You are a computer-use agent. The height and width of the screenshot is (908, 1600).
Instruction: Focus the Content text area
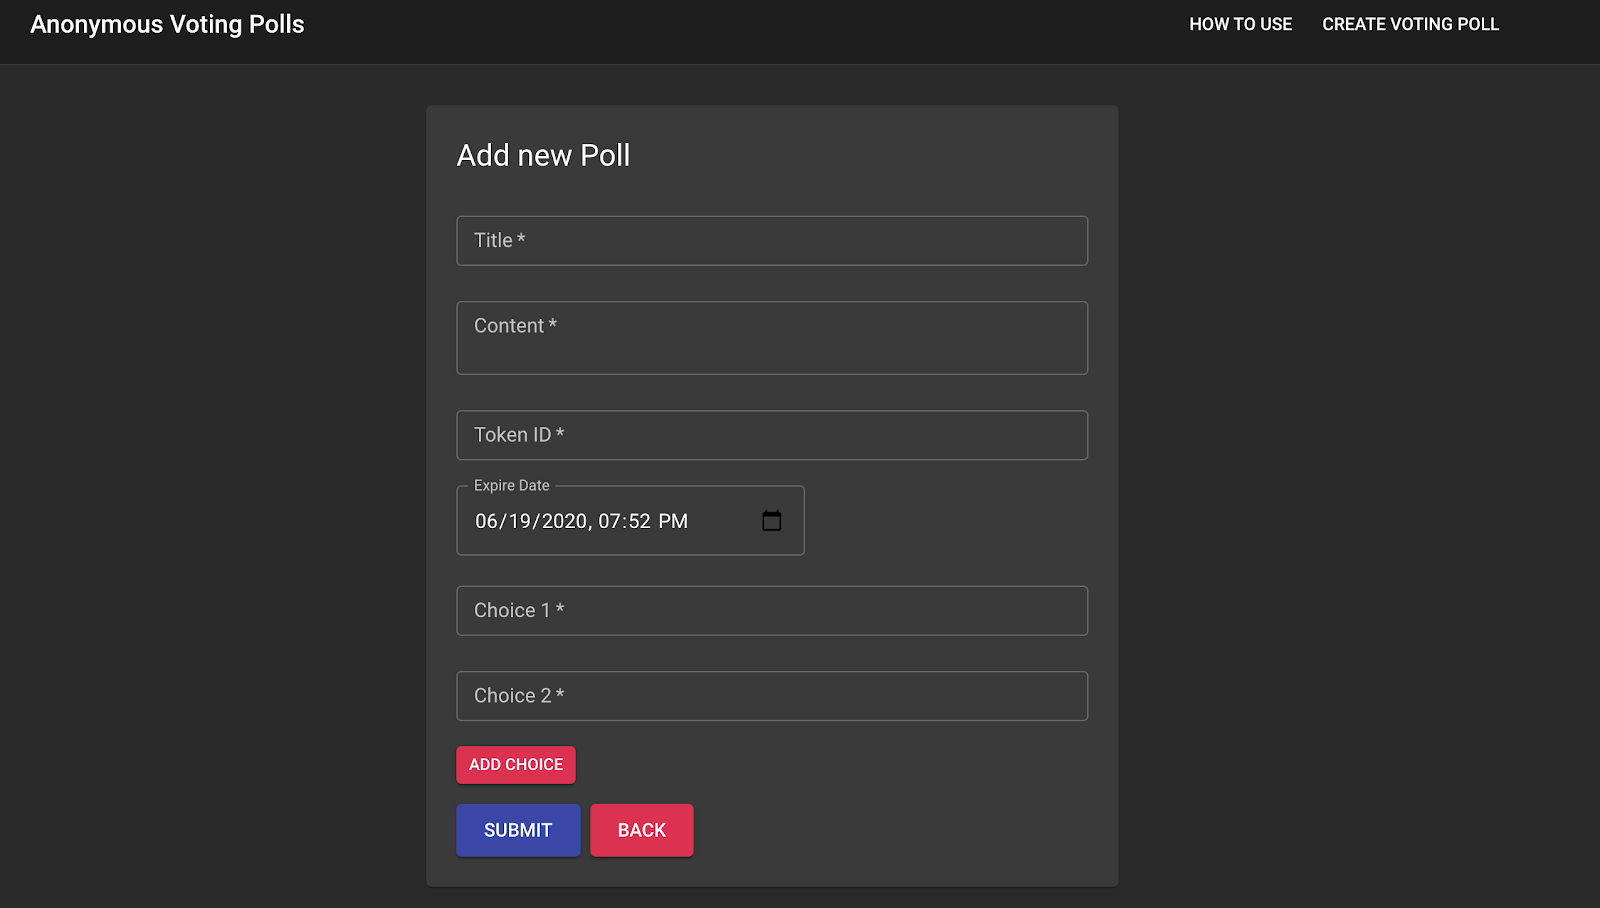772,338
